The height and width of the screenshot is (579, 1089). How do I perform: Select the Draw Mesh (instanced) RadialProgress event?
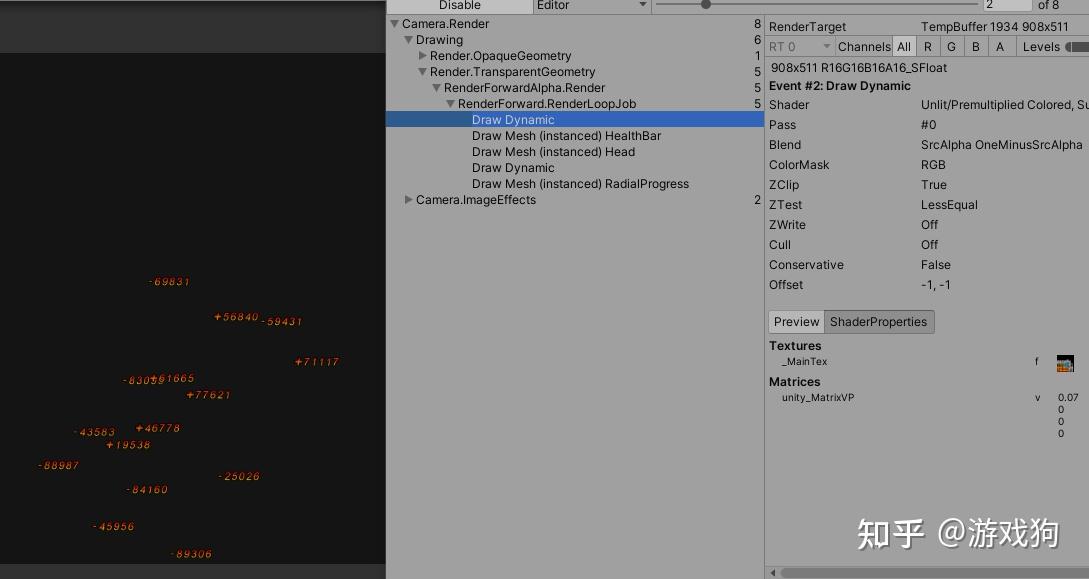pyautogui.click(x=581, y=183)
